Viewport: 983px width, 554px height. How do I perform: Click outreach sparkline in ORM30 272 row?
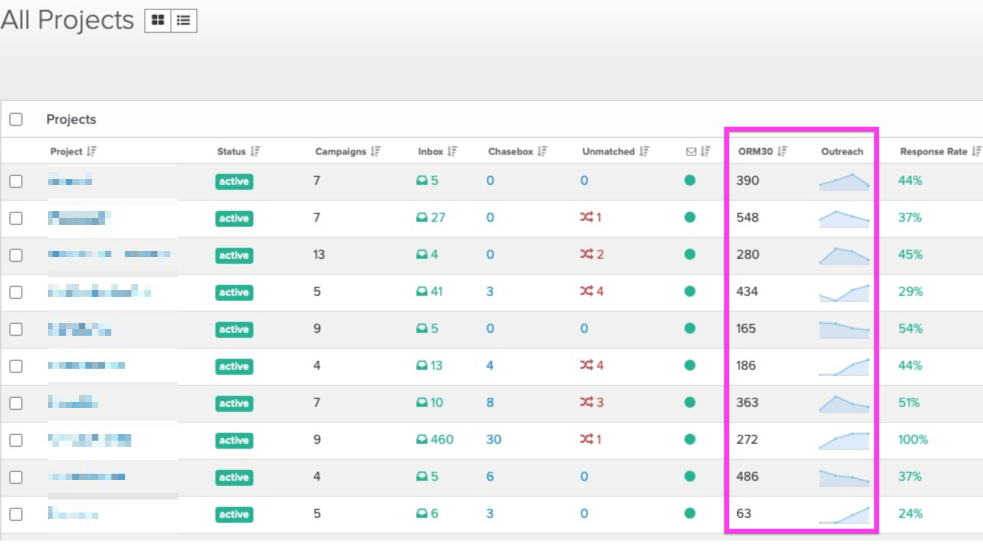tap(844, 440)
